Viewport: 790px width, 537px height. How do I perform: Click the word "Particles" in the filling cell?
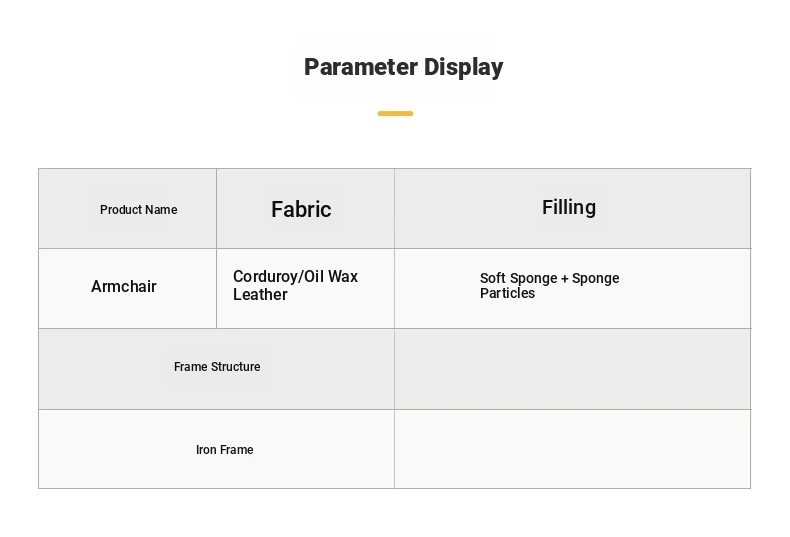507,294
